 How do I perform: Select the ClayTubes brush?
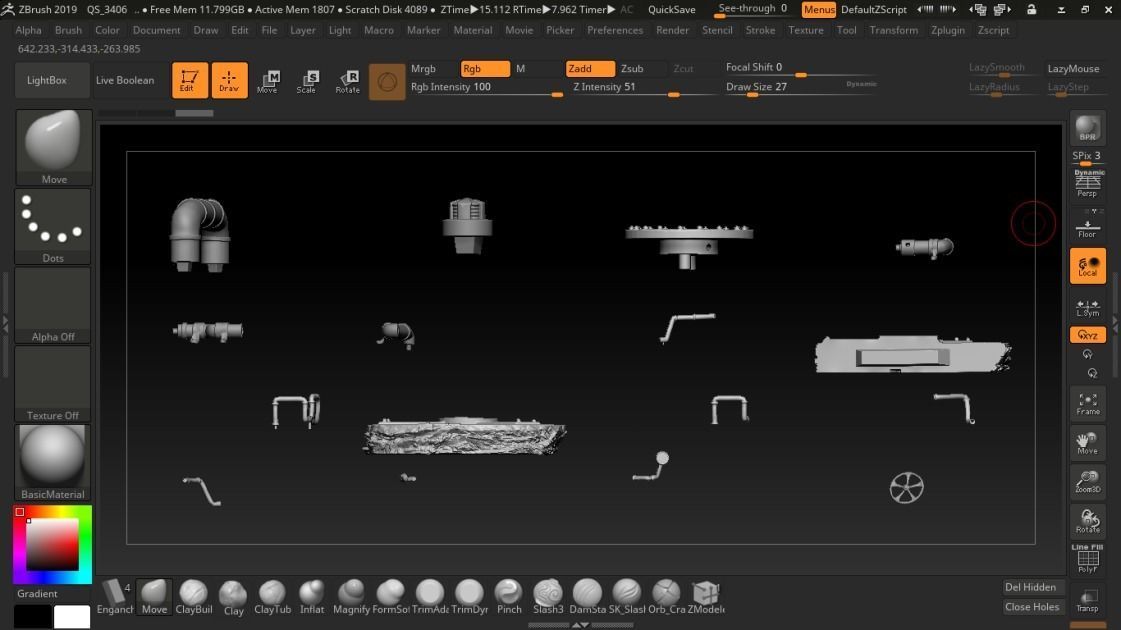point(272,596)
